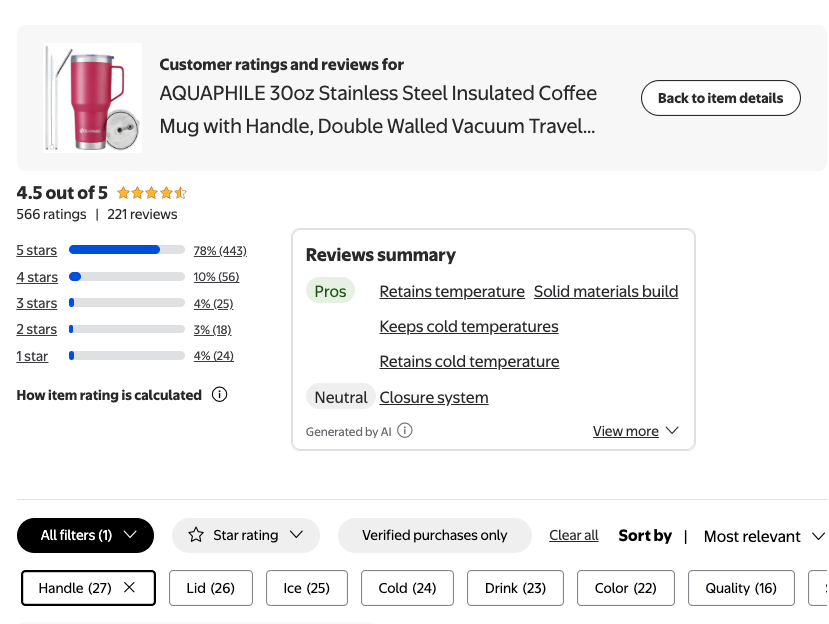The image size is (829, 624).
Task: Open the Retains temperature pros link
Action: [452, 292]
